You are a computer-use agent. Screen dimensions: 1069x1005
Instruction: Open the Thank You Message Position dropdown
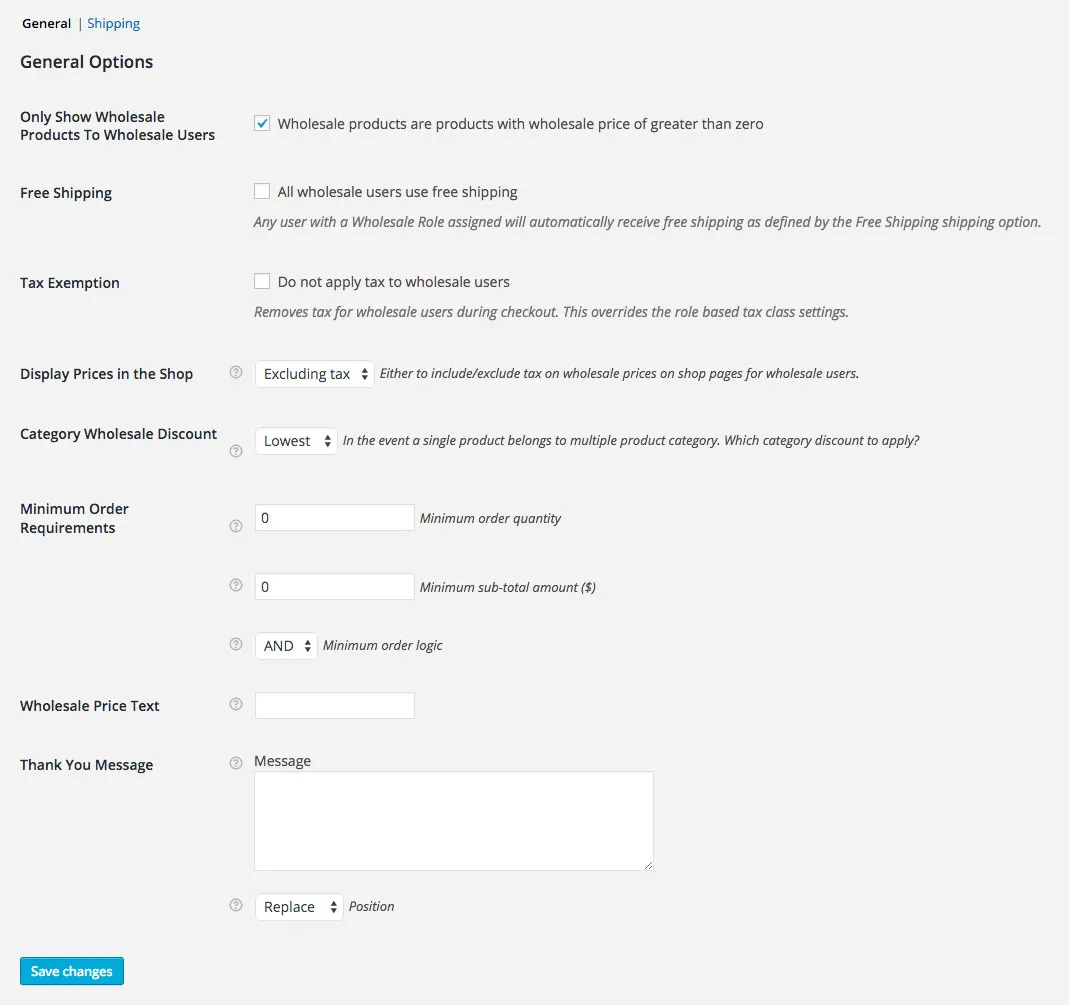tap(298, 906)
